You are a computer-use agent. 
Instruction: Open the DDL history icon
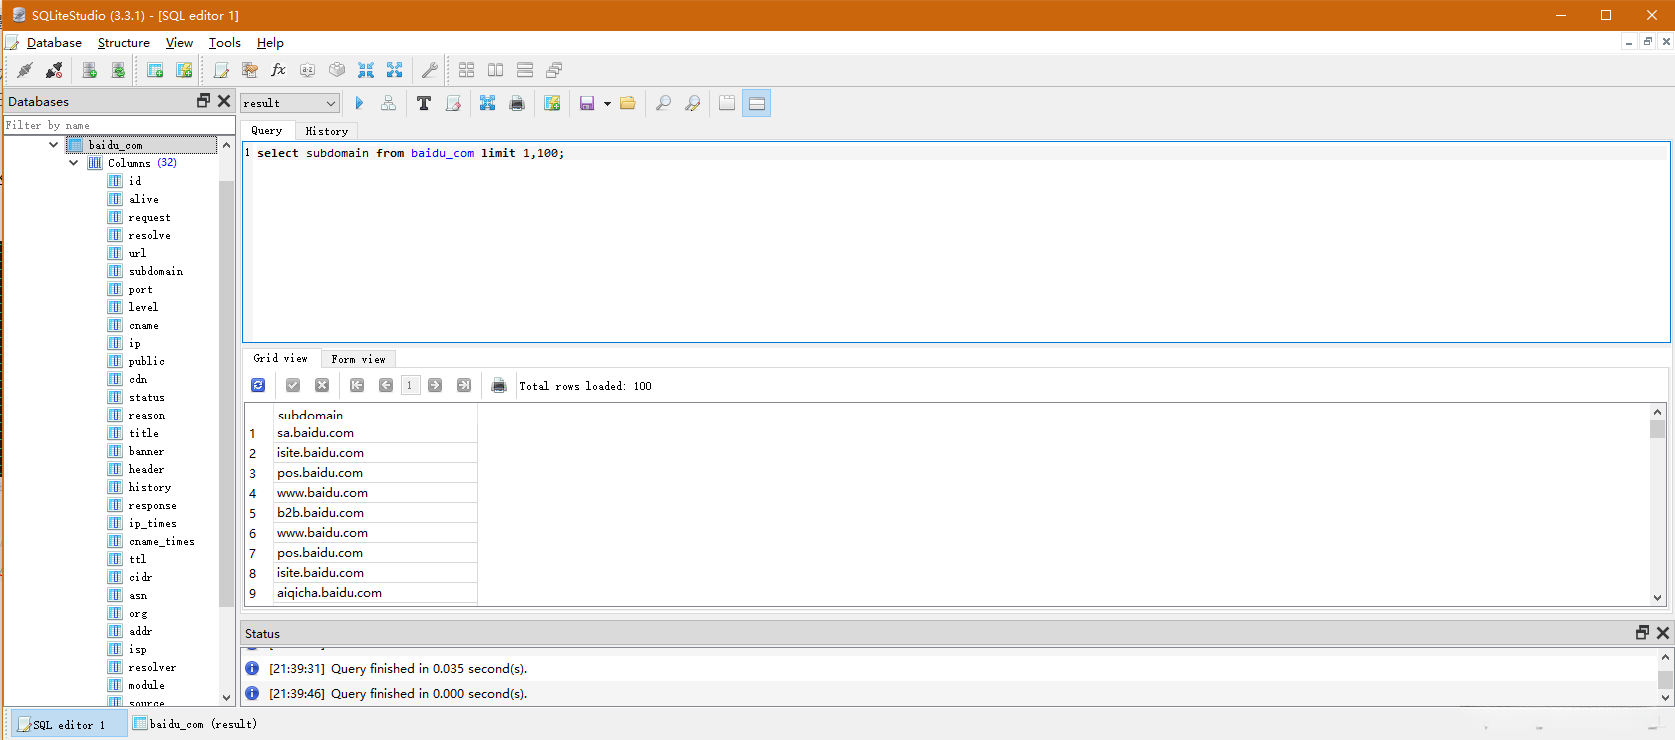tap(250, 70)
